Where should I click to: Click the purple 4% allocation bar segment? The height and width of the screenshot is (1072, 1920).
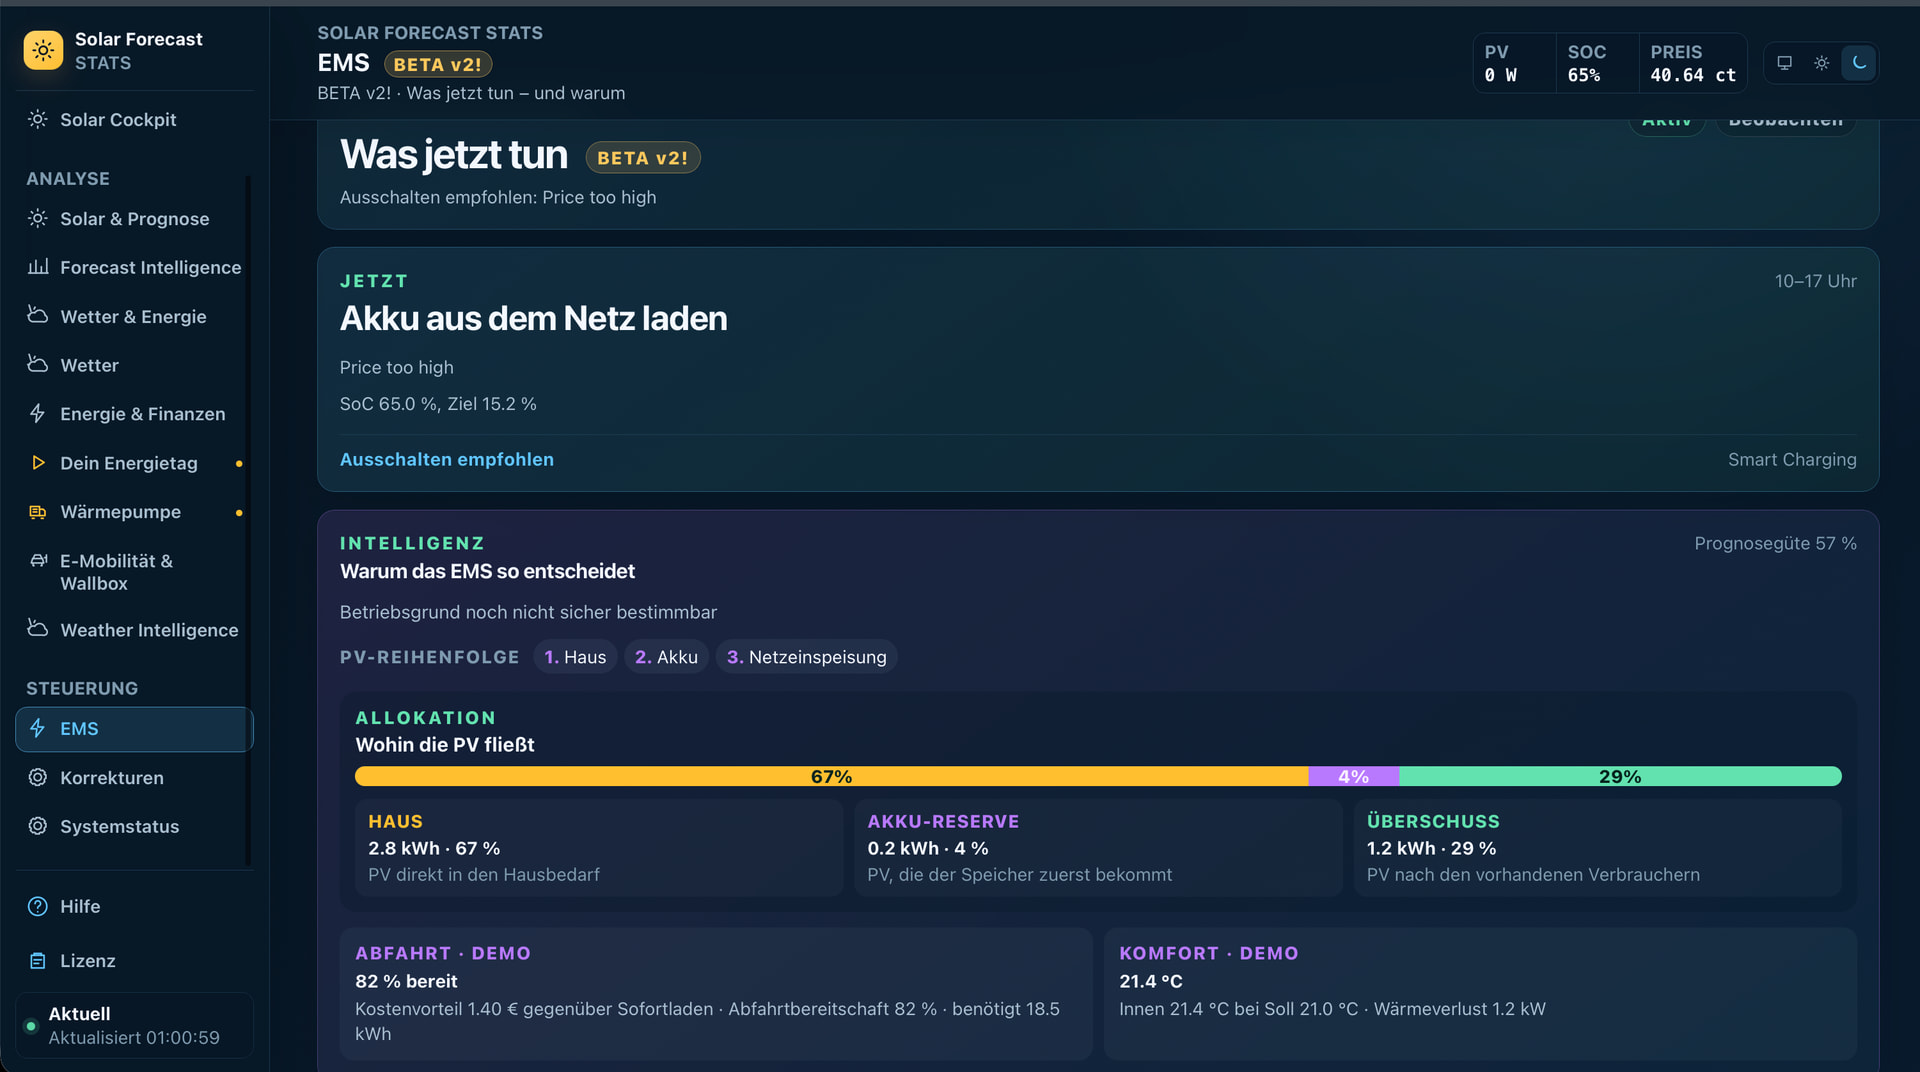1353,776
